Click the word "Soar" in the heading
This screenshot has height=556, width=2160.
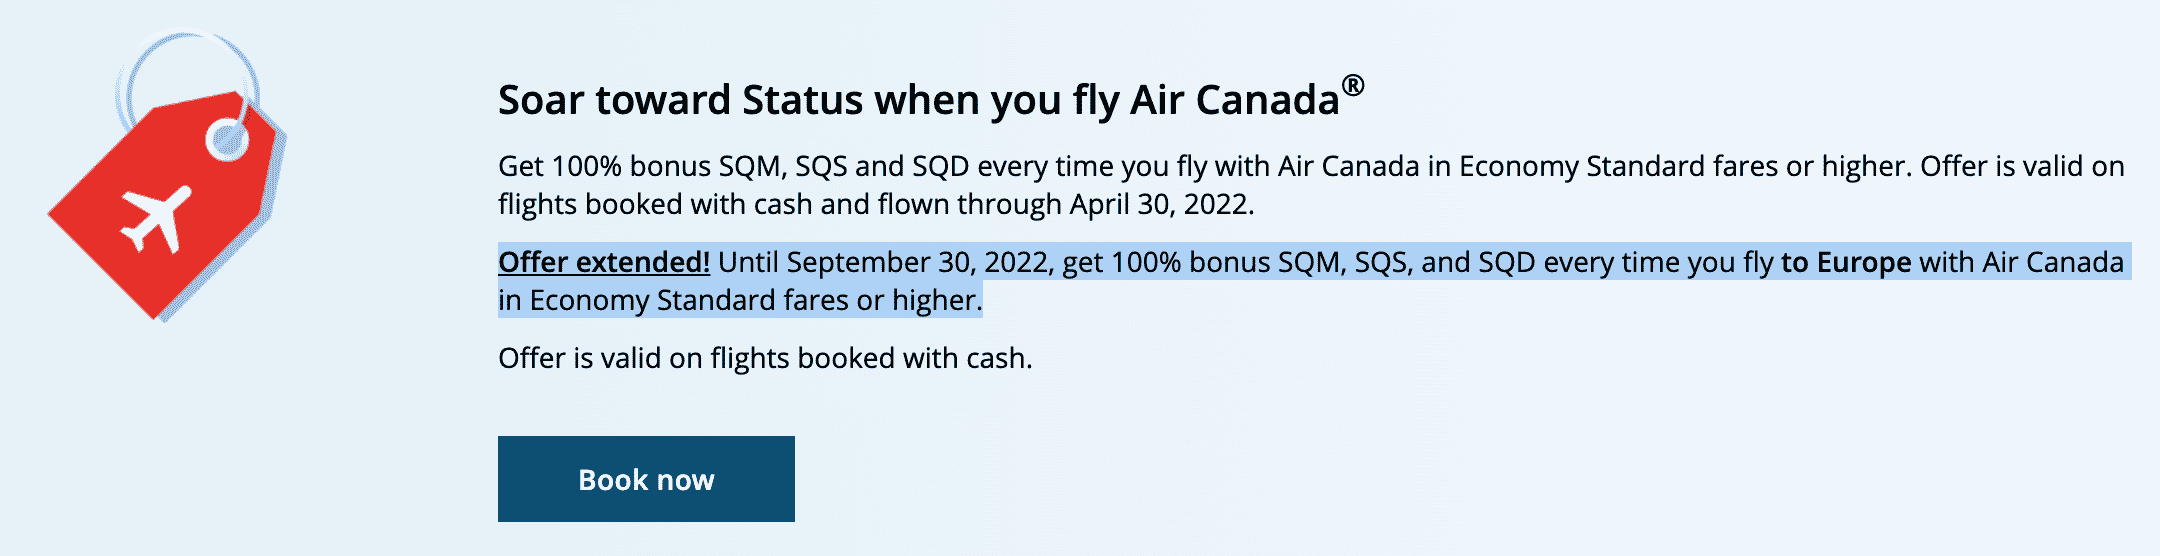tap(540, 100)
